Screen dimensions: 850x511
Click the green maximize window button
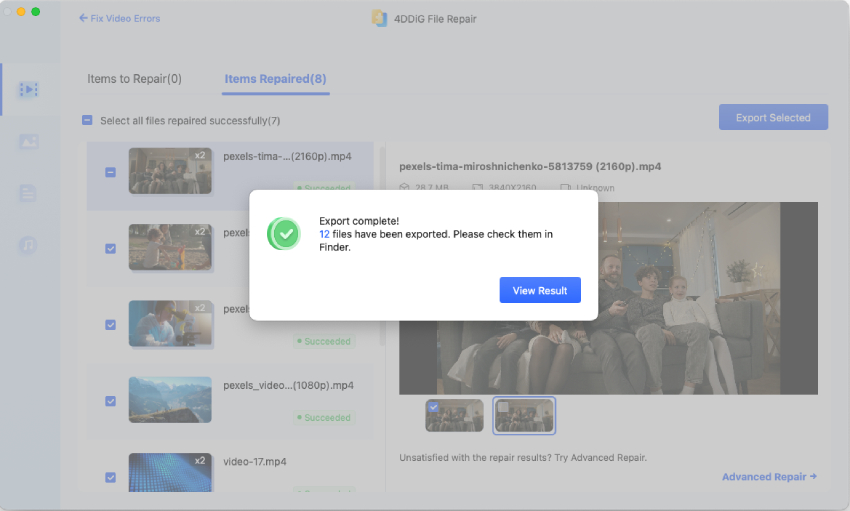pos(36,11)
